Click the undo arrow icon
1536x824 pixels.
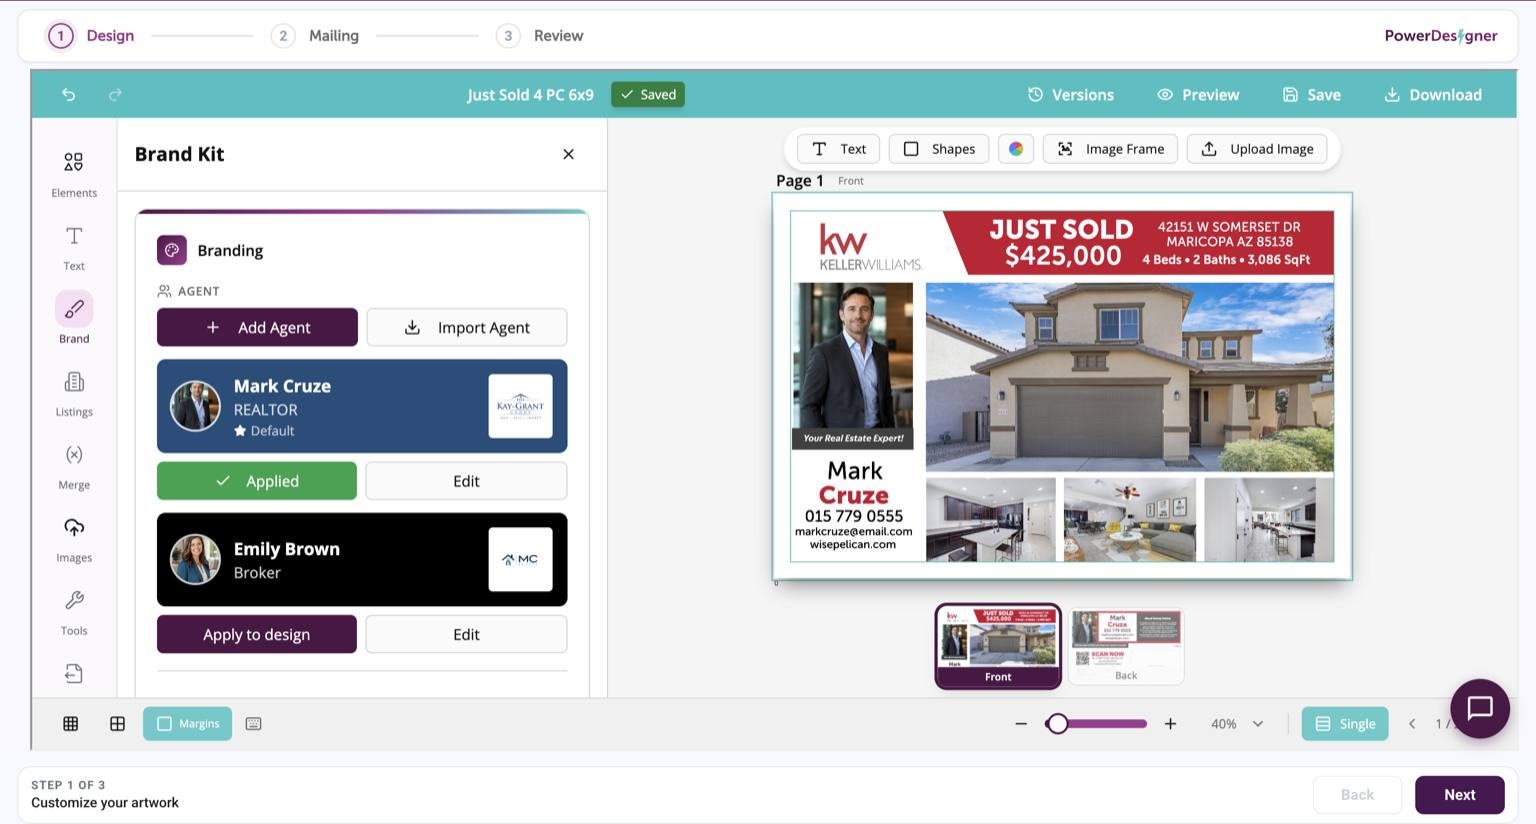click(x=69, y=94)
